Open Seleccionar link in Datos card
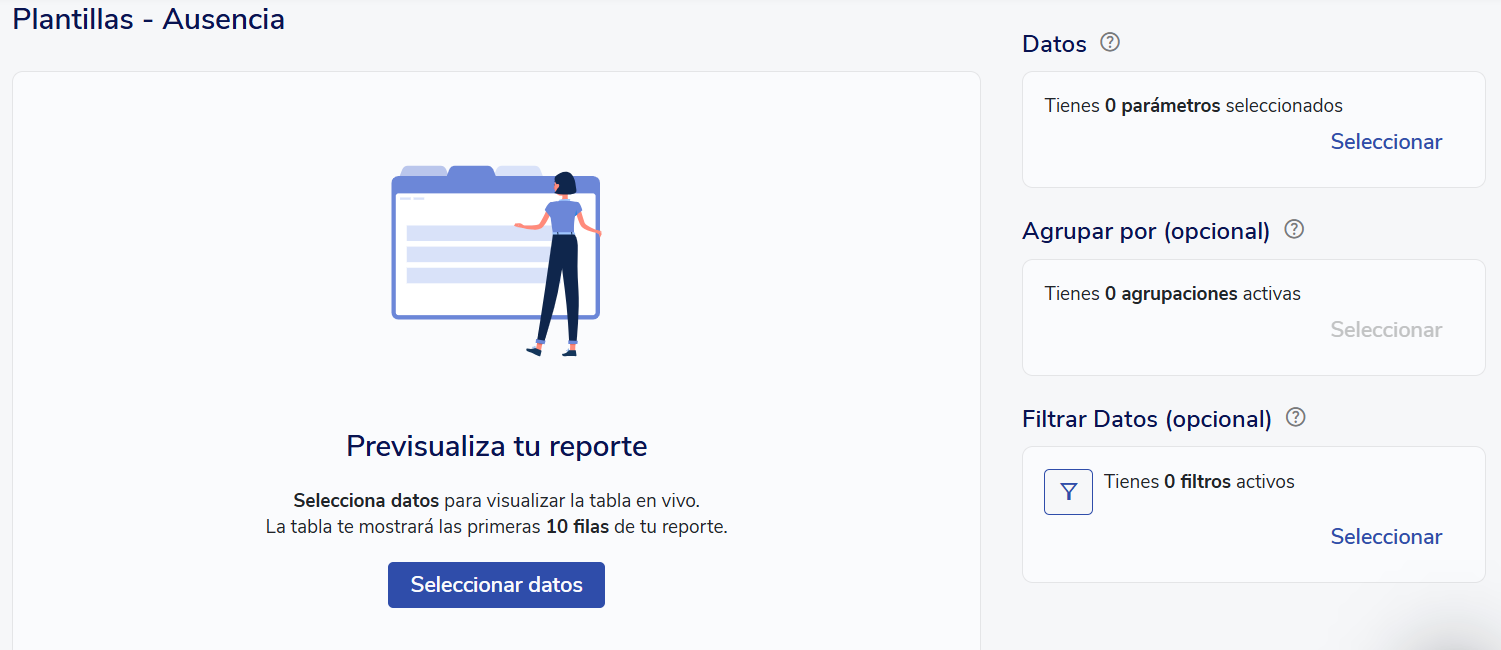 (1386, 142)
